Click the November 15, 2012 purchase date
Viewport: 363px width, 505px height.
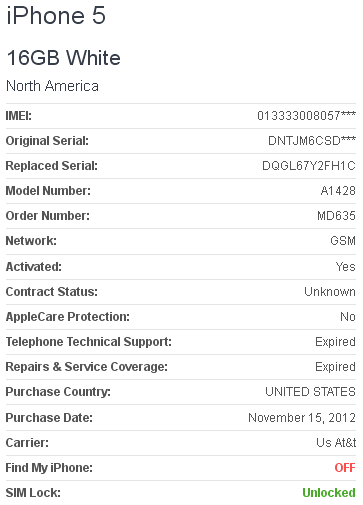tap(302, 418)
